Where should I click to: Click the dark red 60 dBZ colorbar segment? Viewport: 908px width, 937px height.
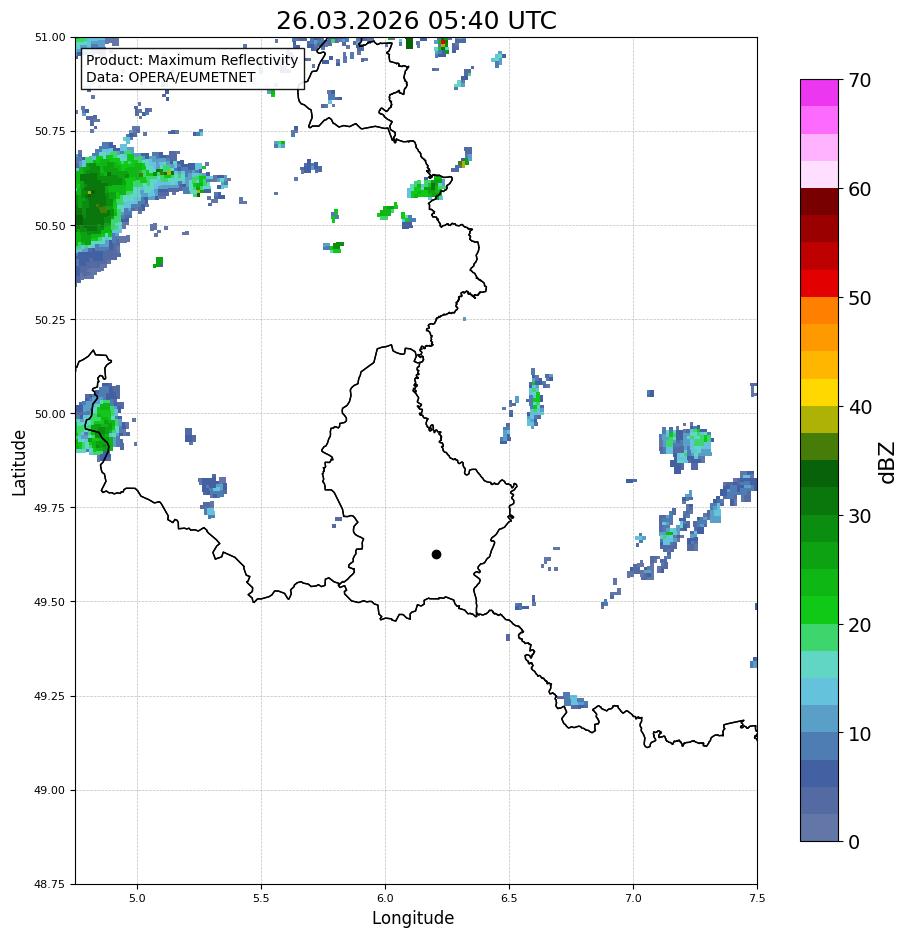pos(820,201)
